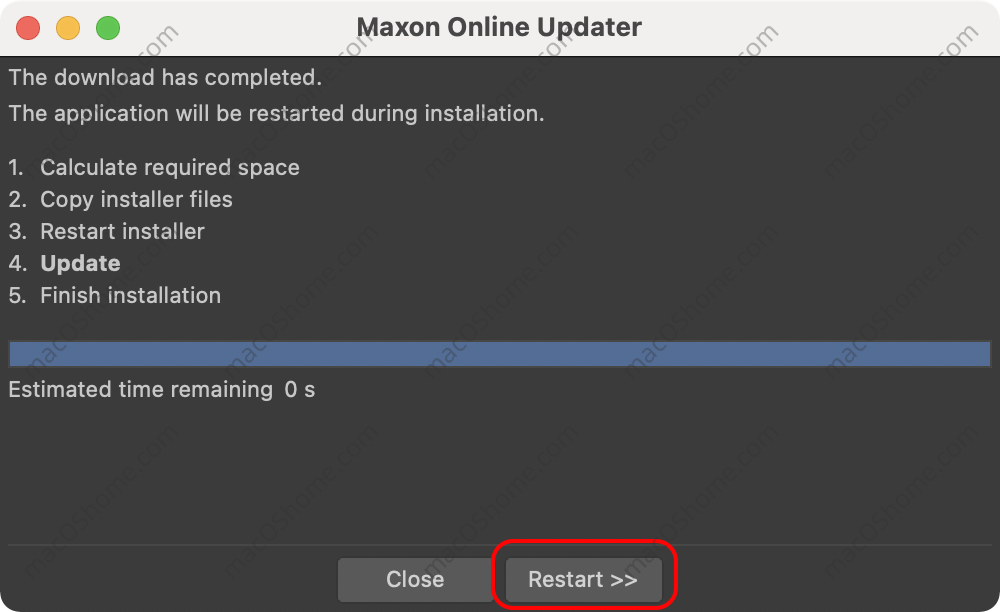
Task: Click step number 1 in the list
Action: (16, 167)
